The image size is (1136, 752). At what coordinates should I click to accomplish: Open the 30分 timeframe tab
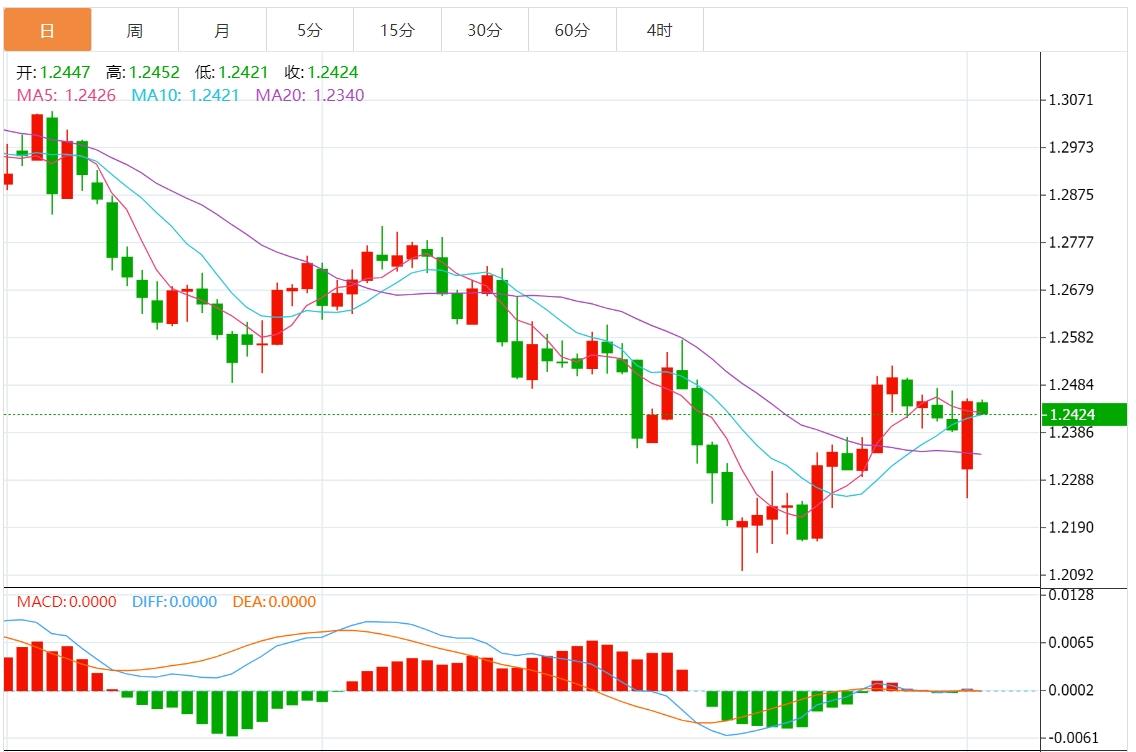pyautogui.click(x=485, y=30)
